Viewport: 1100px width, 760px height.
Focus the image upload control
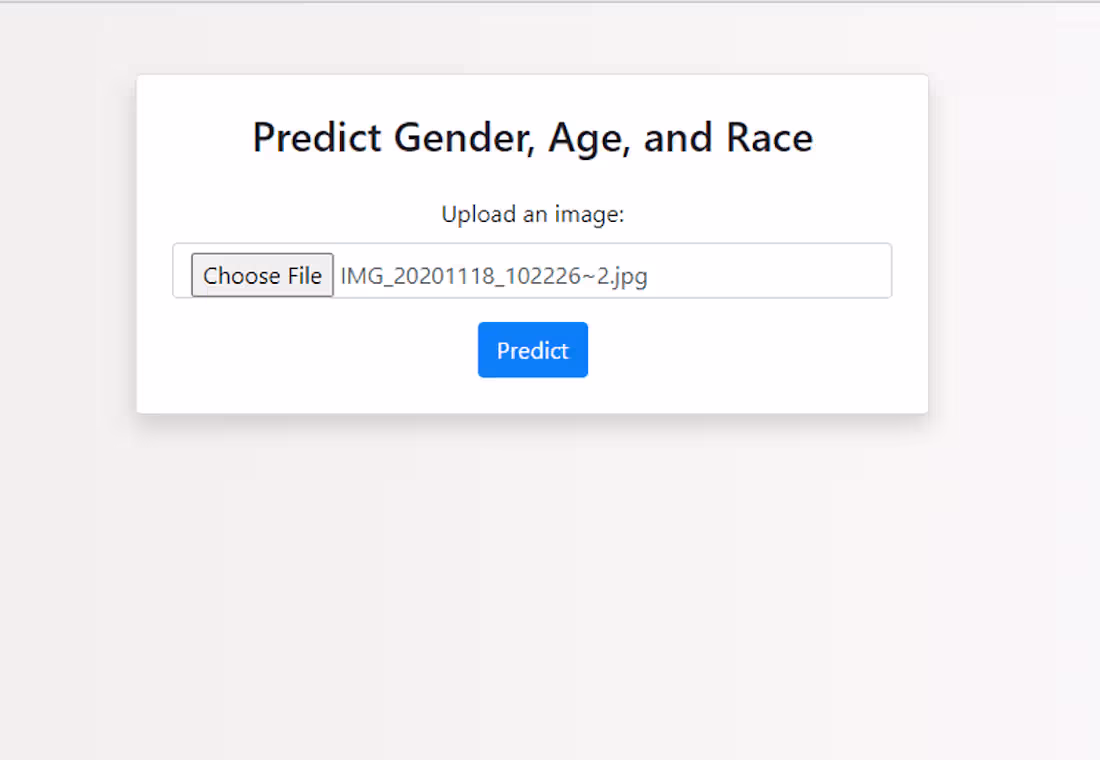click(x=600, y=271)
